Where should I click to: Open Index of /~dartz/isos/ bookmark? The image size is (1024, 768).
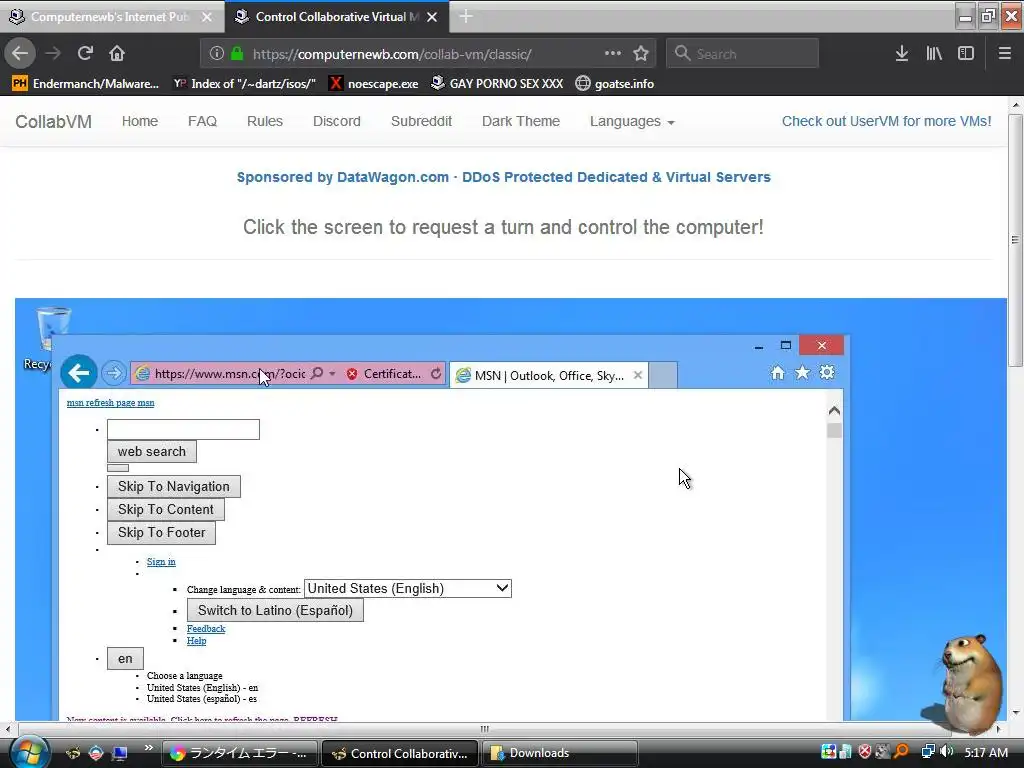pyautogui.click(x=245, y=84)
